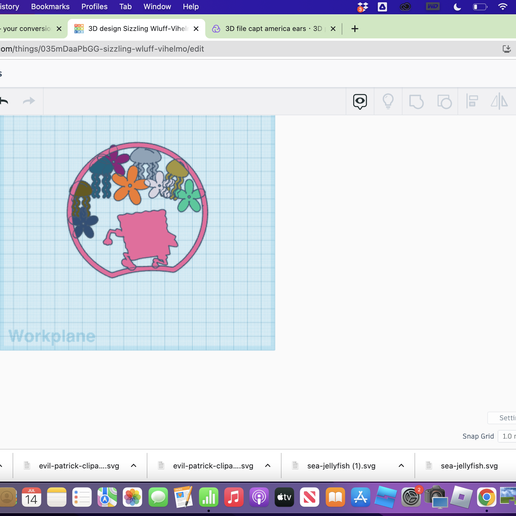The width and height of the screenshot is (516, 516).
Task: Open the Align tool
Action: point(472,101)
